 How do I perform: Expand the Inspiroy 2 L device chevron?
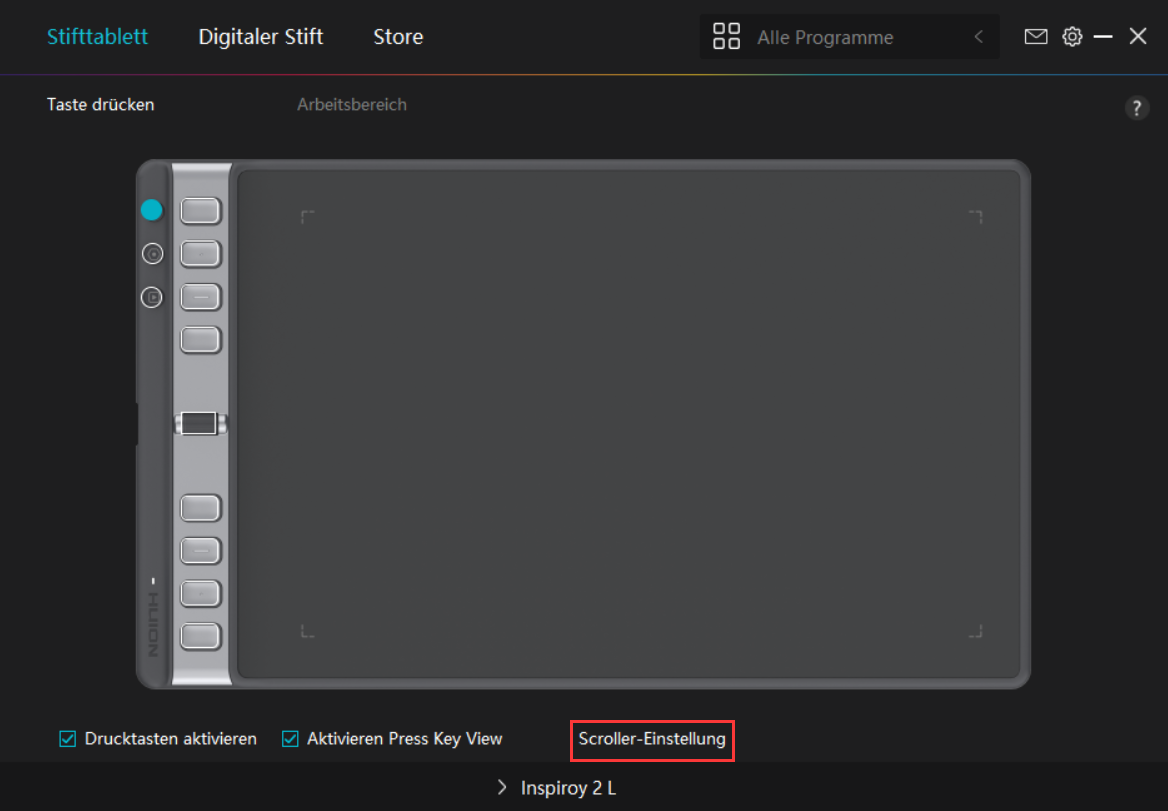[502, 788]
